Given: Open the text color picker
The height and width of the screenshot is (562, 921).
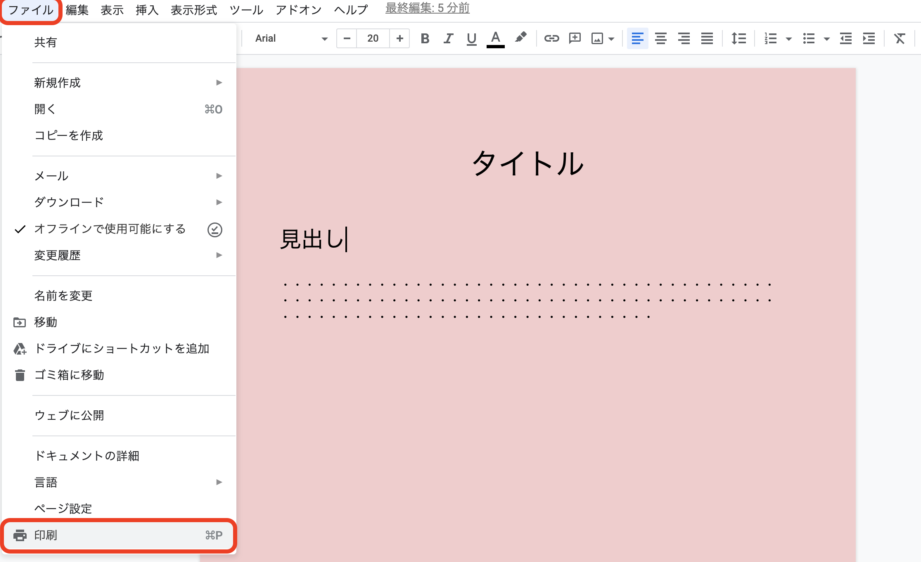Looking at the screenshot, I should (x=496, y=39).
